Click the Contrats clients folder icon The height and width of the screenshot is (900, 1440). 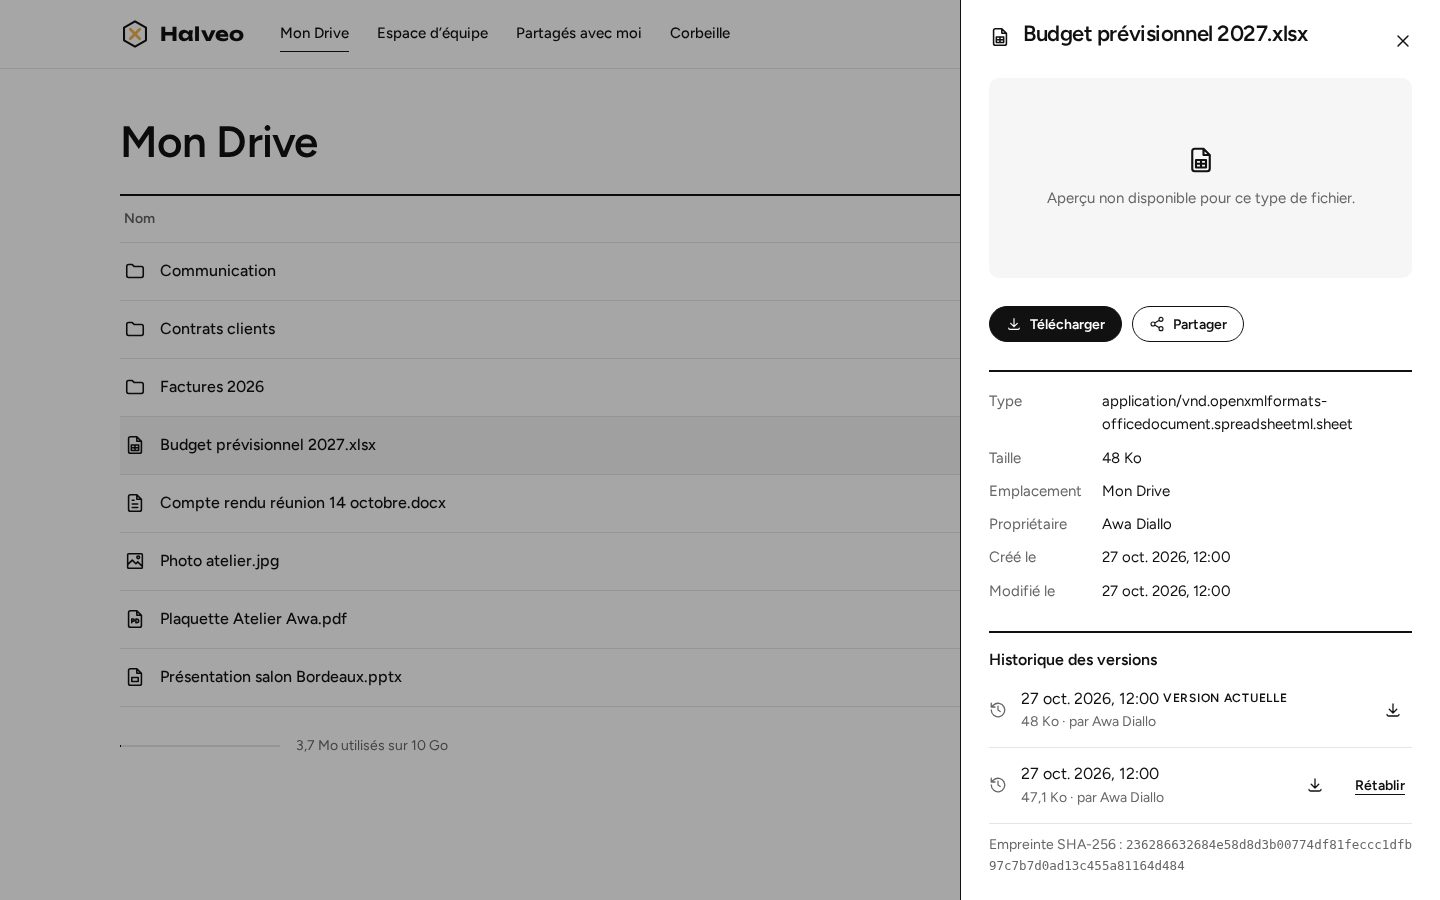coord(135,329)
